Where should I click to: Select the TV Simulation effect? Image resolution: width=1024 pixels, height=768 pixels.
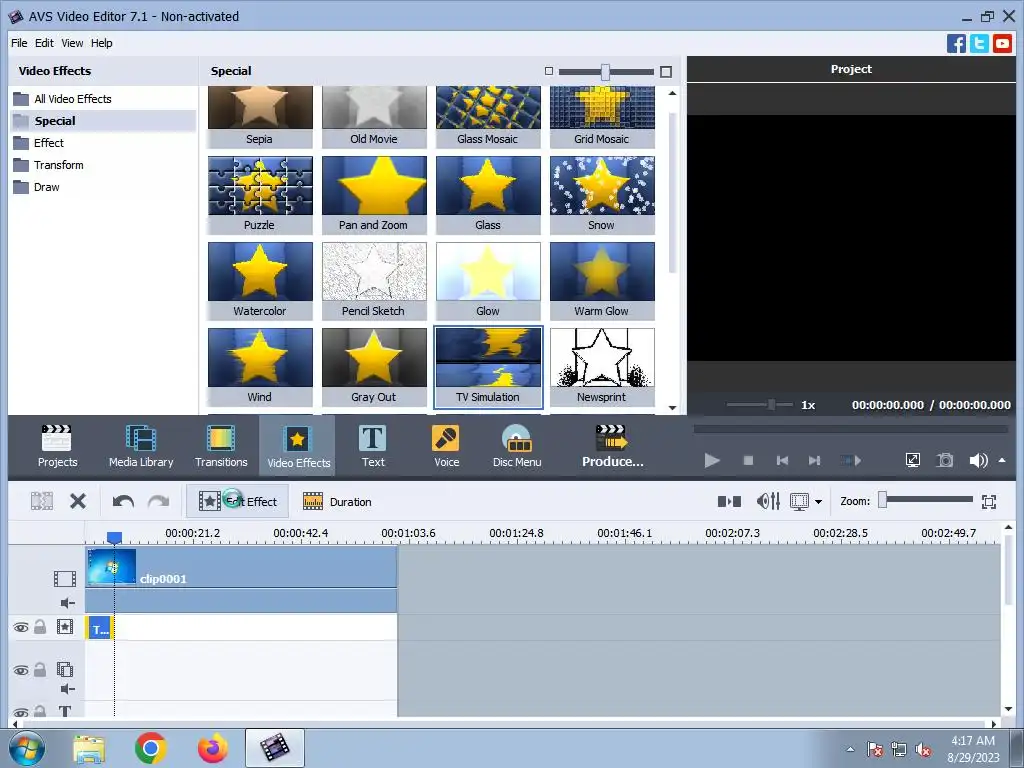[x=488, y=367]
